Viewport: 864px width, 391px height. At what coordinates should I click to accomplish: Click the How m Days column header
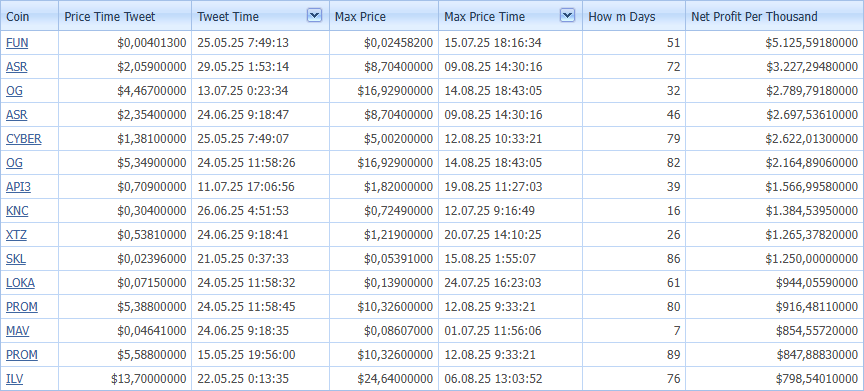pos(634,17)
